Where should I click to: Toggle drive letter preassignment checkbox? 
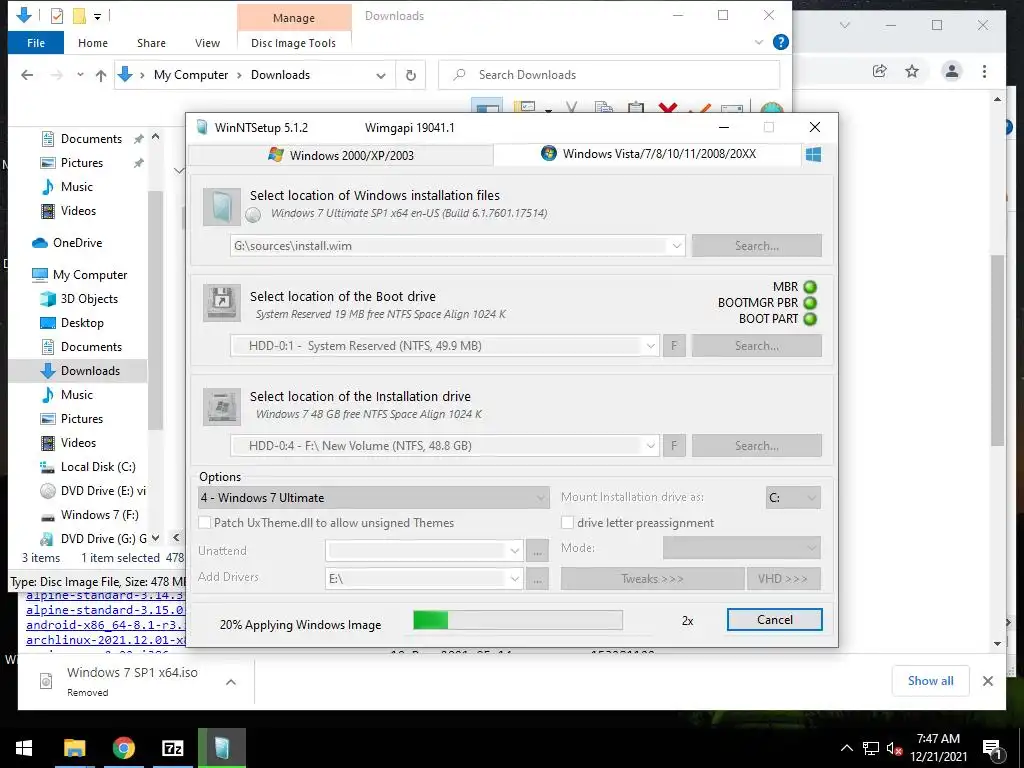[x=568, y=522]
